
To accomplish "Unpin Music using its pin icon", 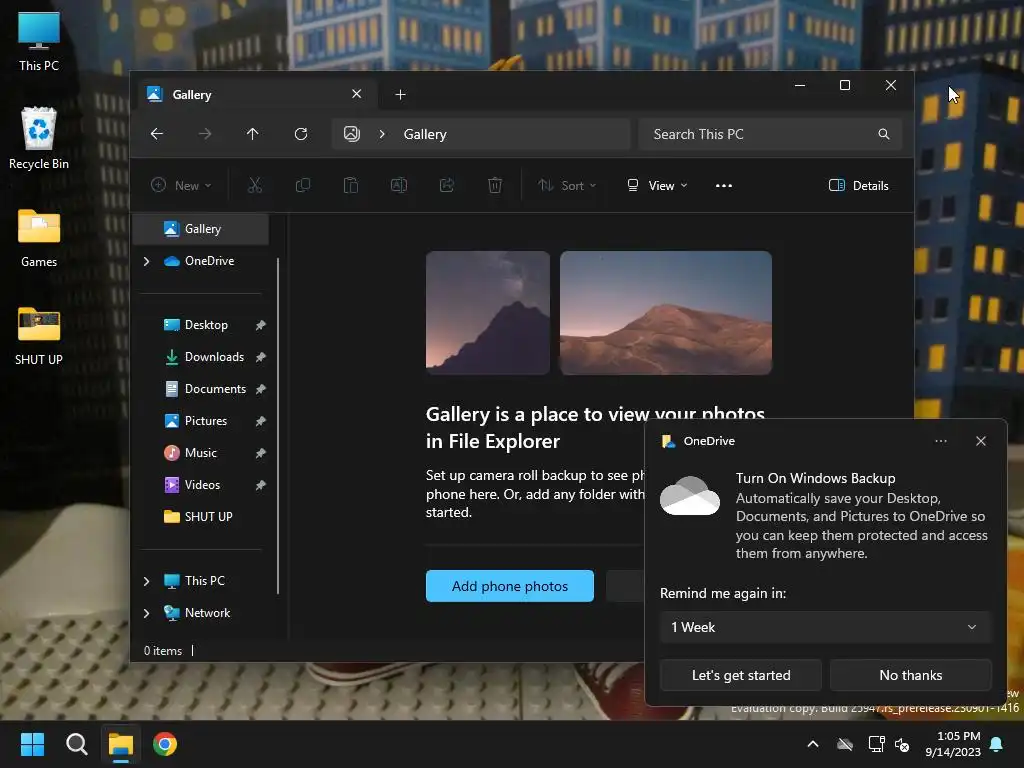I will (x=261, y=453).
